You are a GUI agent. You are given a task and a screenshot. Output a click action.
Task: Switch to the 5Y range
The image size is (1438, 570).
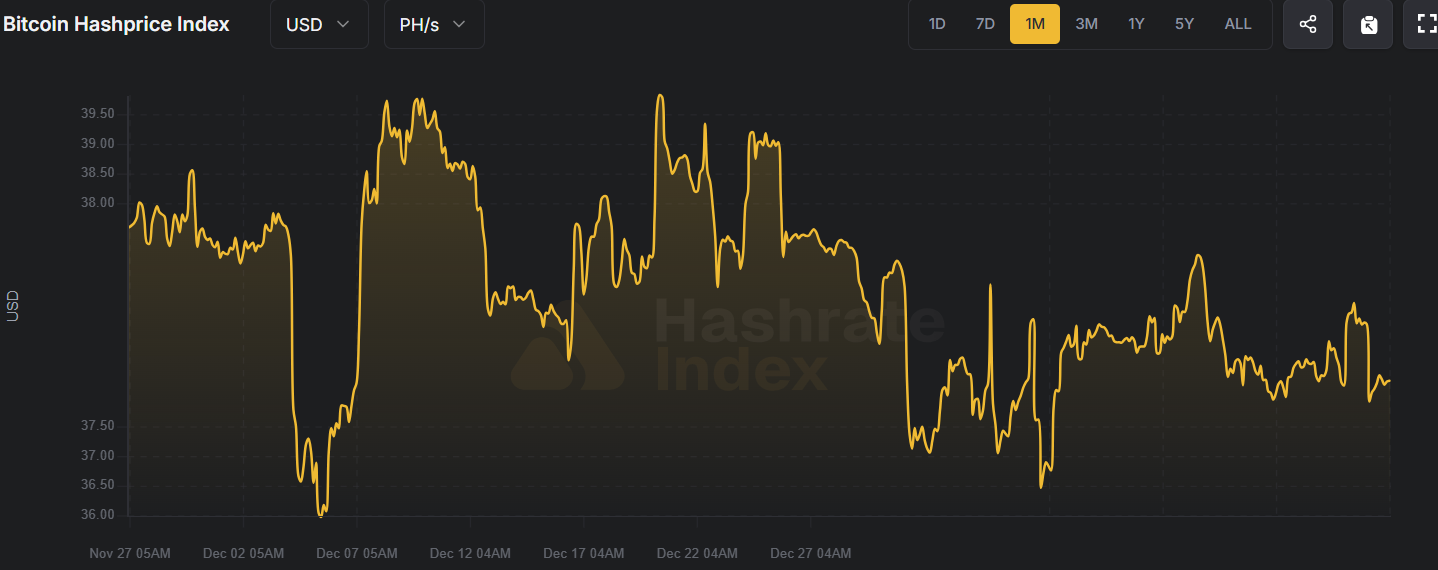tap(1184, 24)
